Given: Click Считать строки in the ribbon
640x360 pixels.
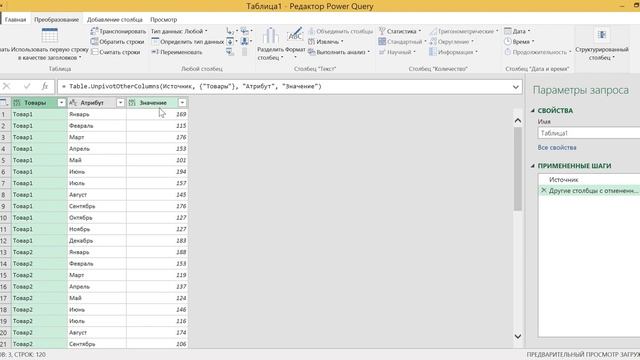Looking at the screenshot, I should [116, 52].
